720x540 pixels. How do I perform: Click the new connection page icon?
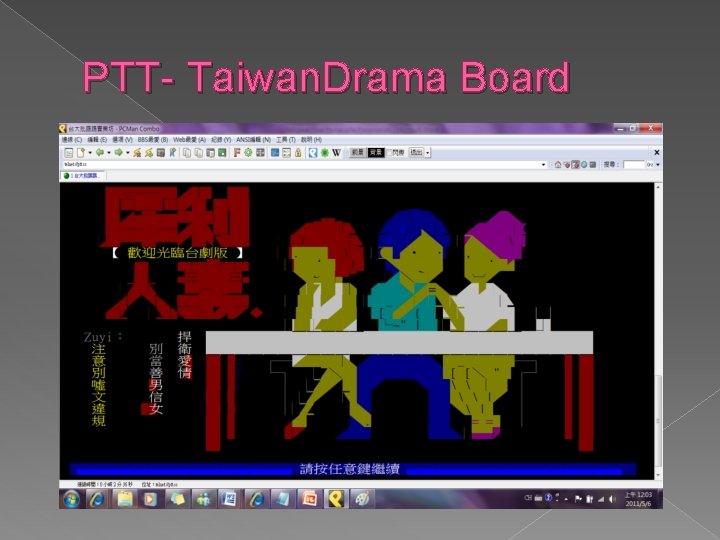coord(81,152)
